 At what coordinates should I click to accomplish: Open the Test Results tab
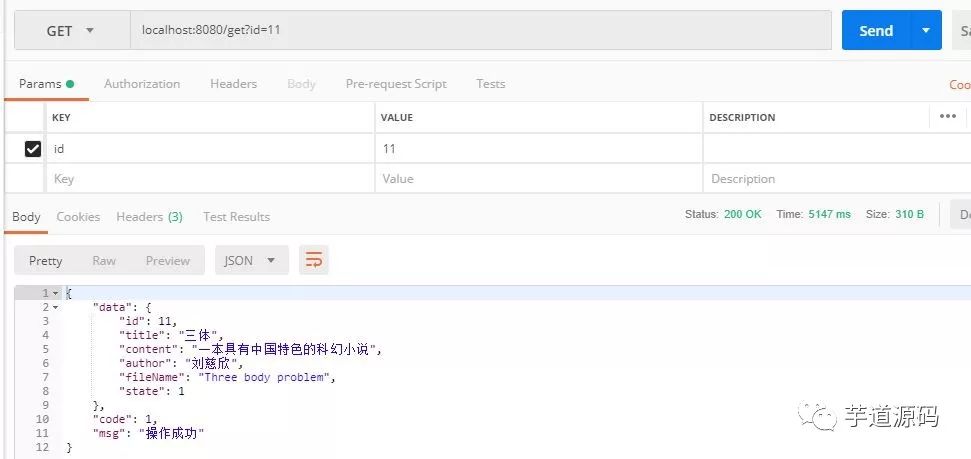point(237,217)
